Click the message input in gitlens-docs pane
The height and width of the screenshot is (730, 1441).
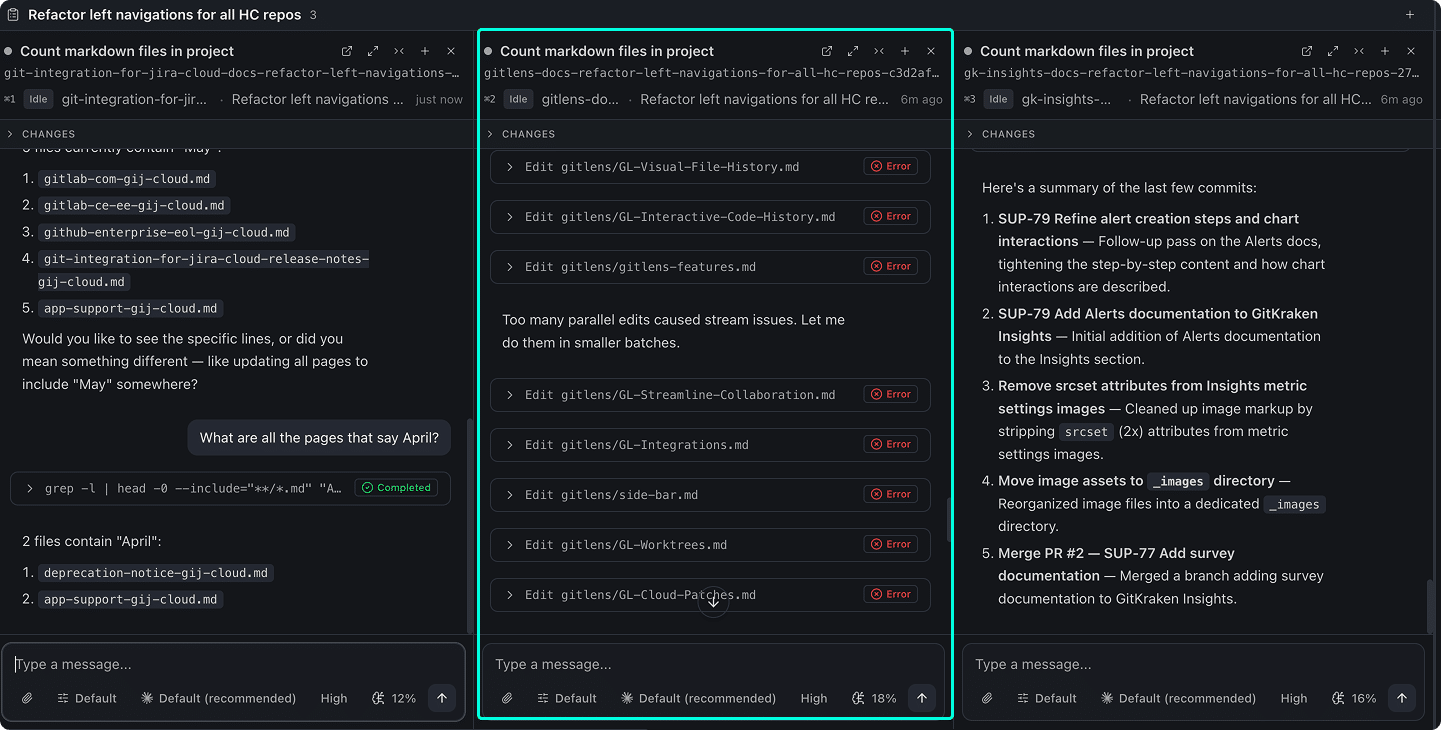click(x=713, y=664)
